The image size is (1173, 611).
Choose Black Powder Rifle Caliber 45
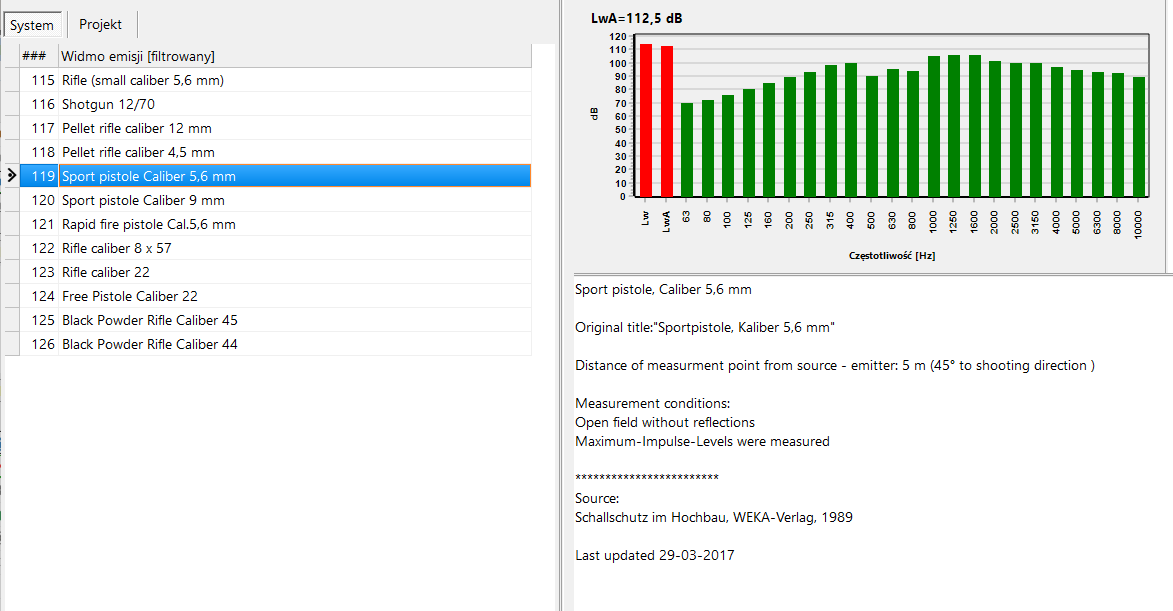point(275,319)
